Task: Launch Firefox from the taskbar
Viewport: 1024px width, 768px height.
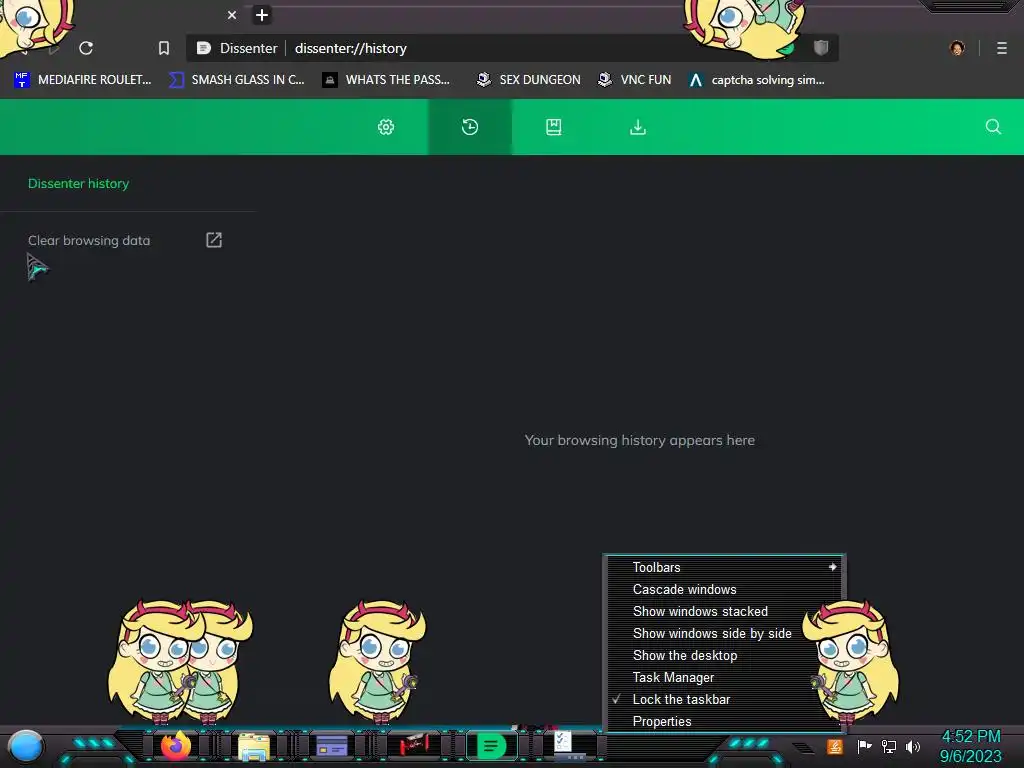Action: 176,746
